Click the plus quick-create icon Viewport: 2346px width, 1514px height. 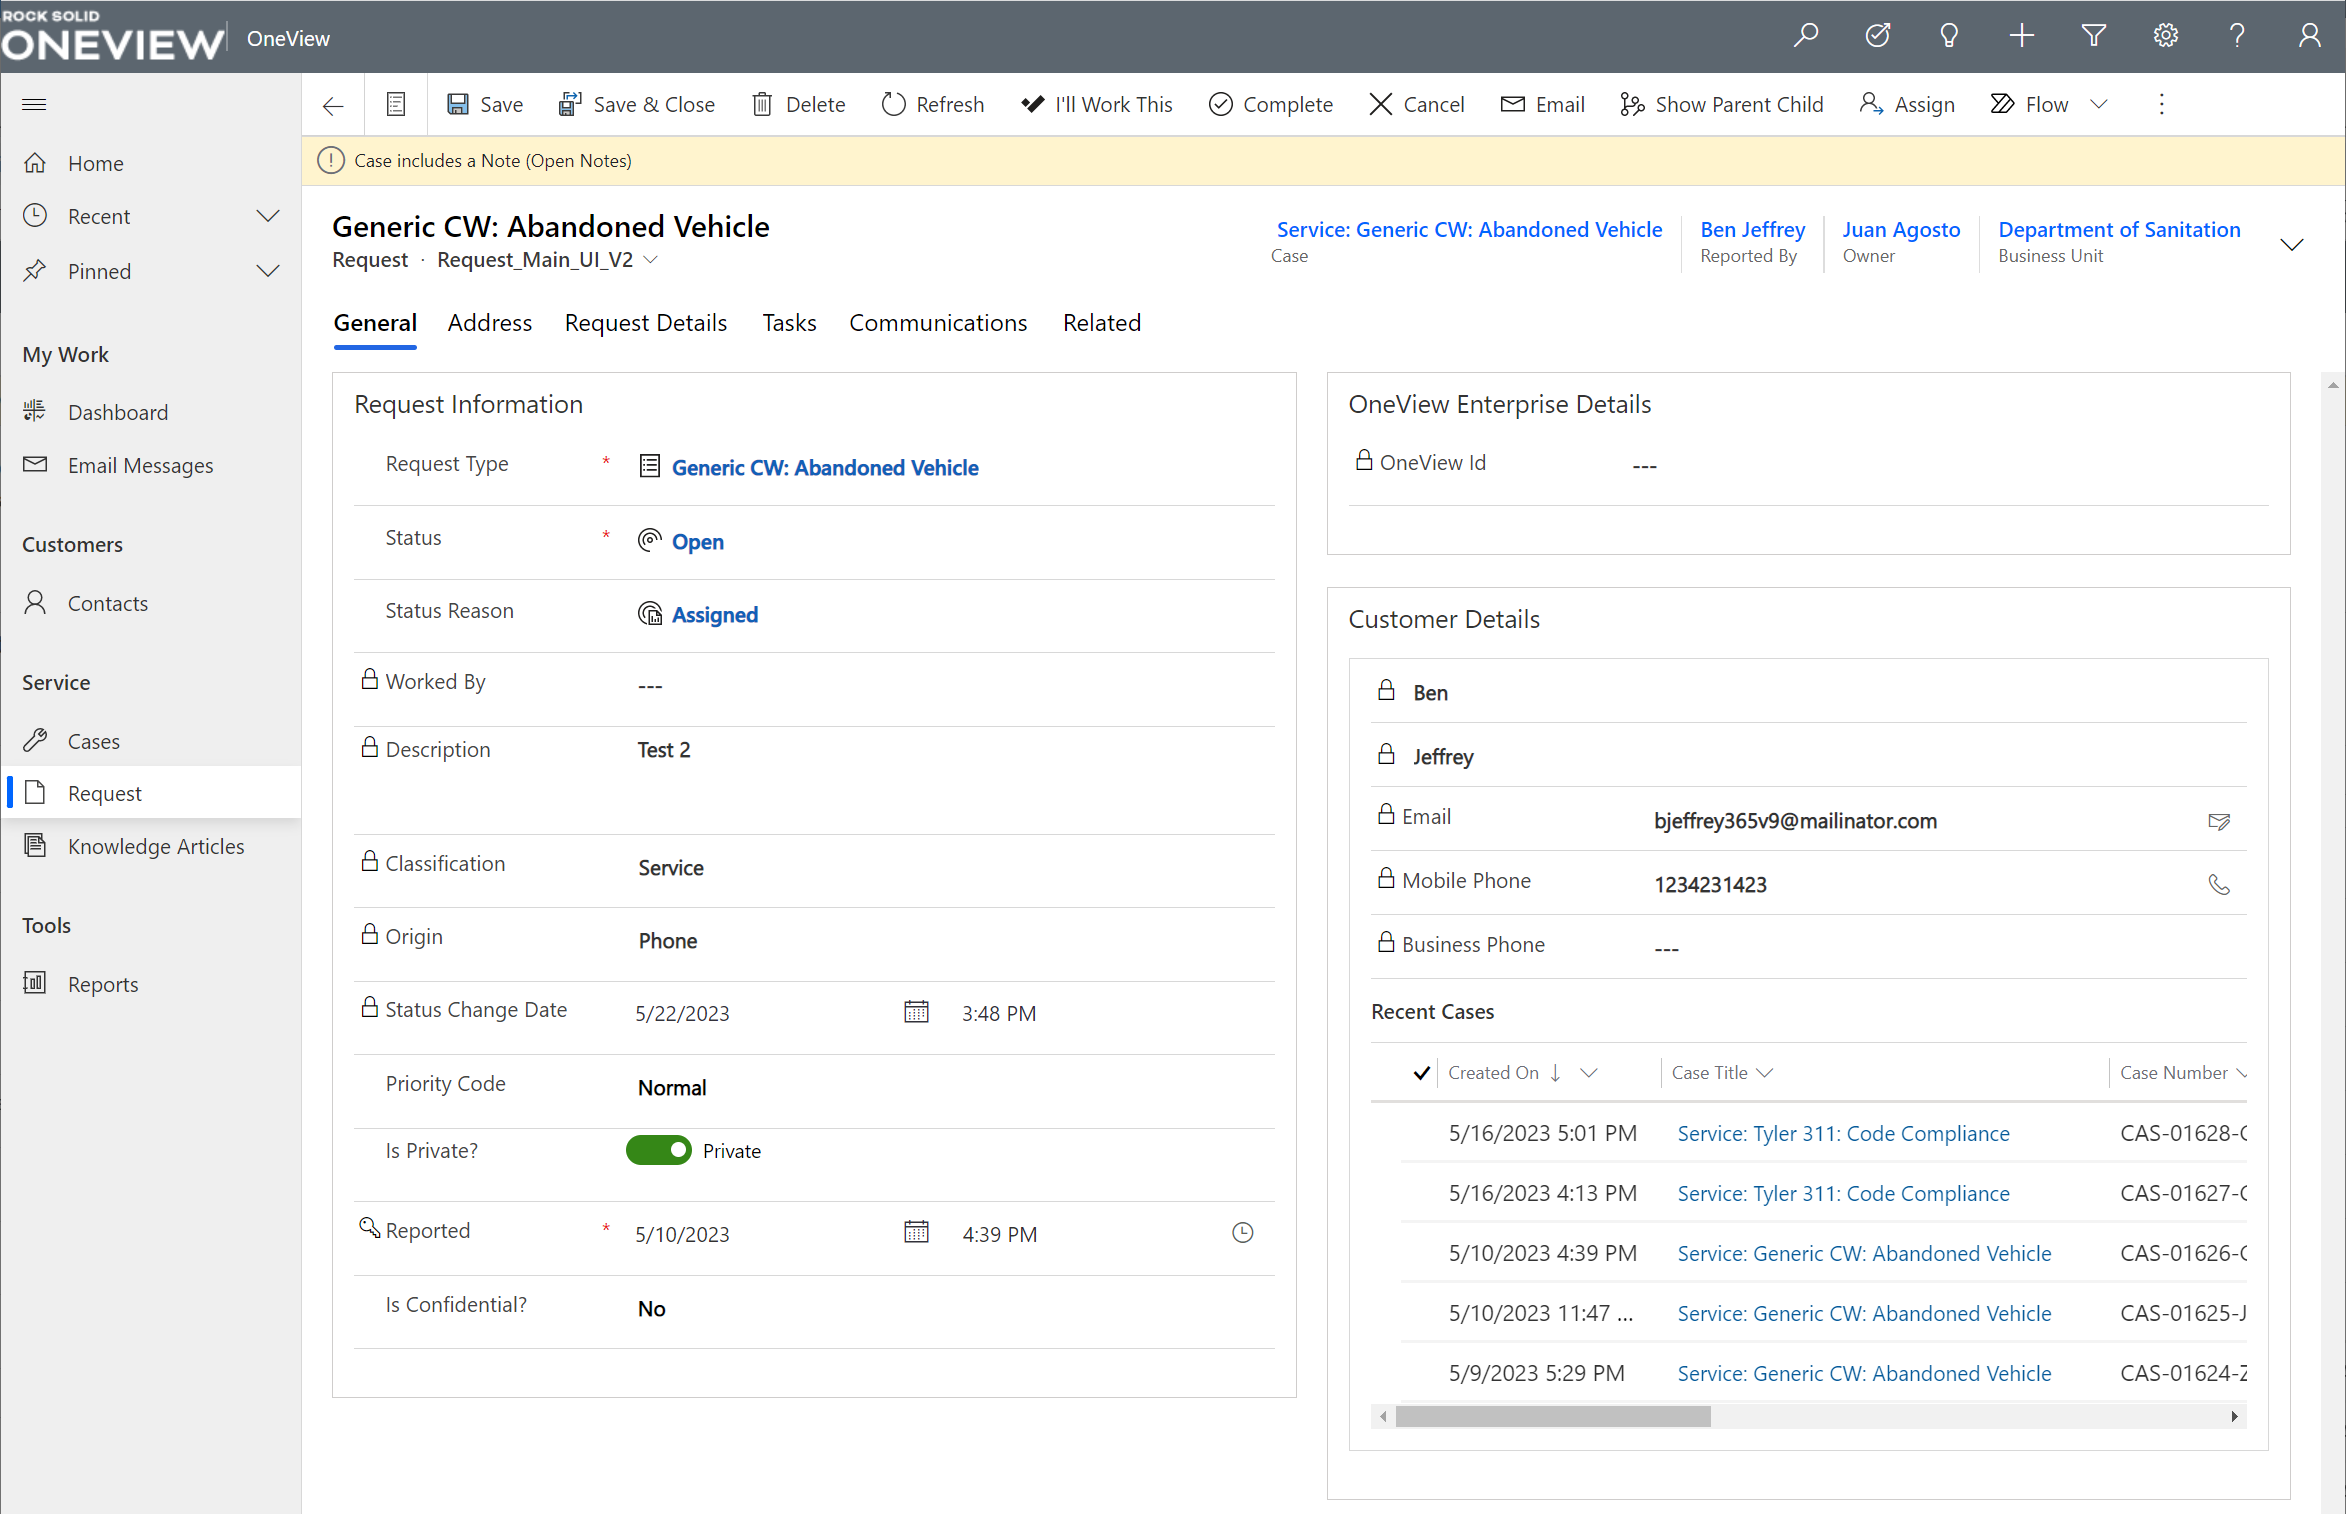coord(2021,36)
